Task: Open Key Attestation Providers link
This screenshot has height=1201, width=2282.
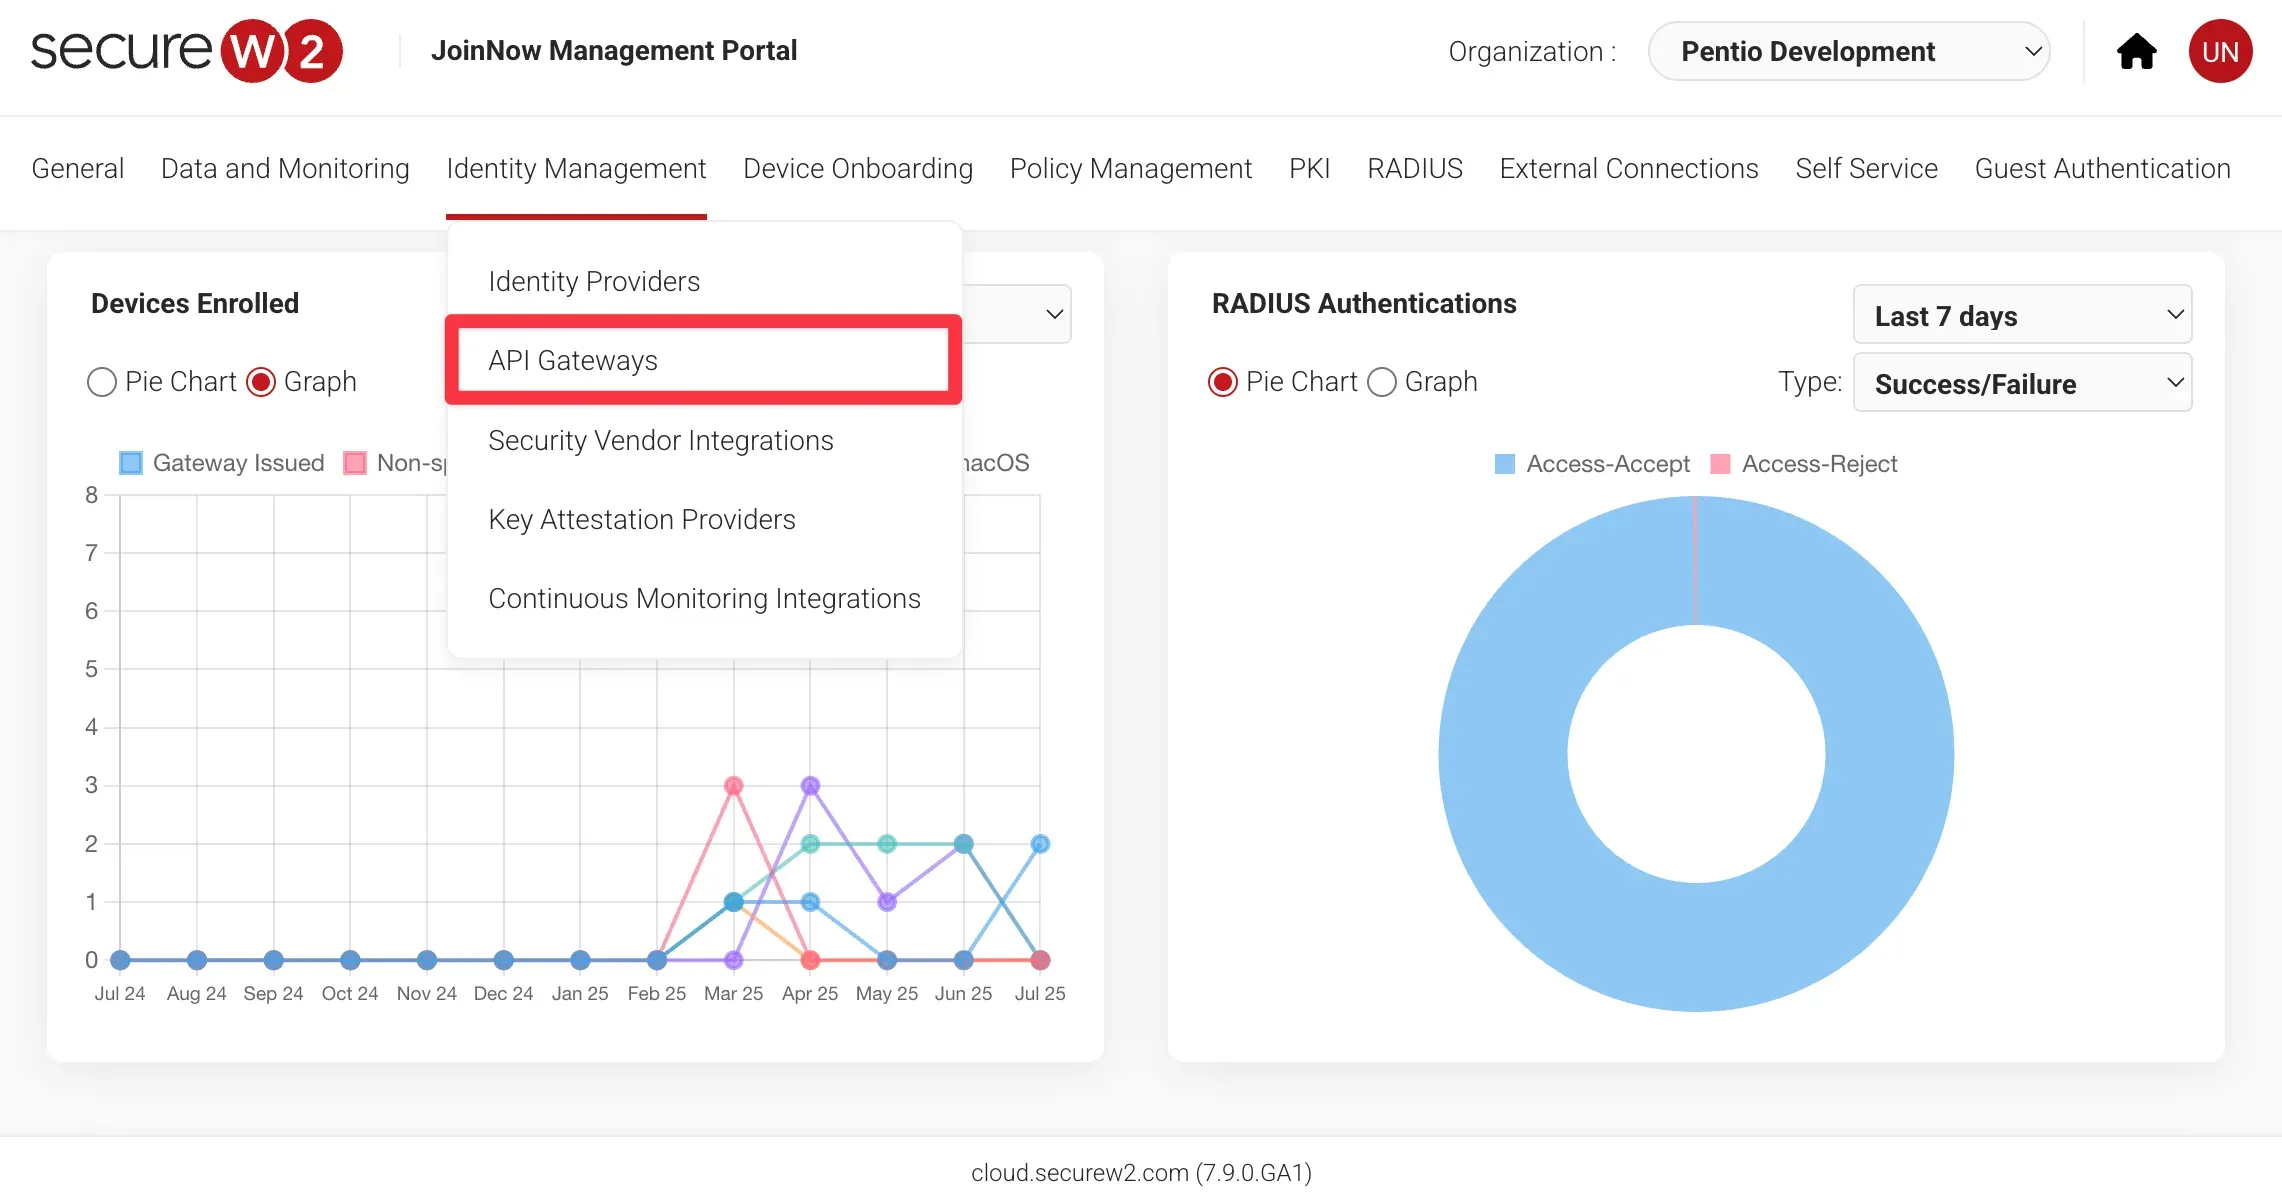Action: 641,519
